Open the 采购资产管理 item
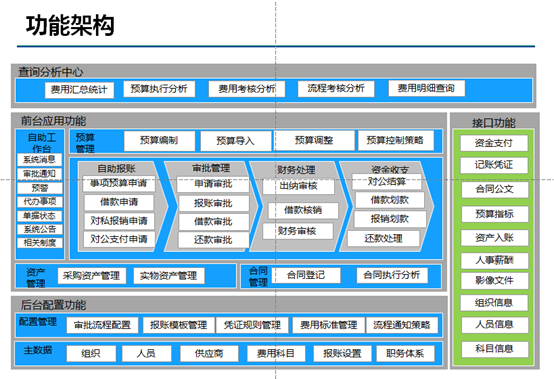Image resolution: width=554 pixels, height=379 pixels. point(92,276)
